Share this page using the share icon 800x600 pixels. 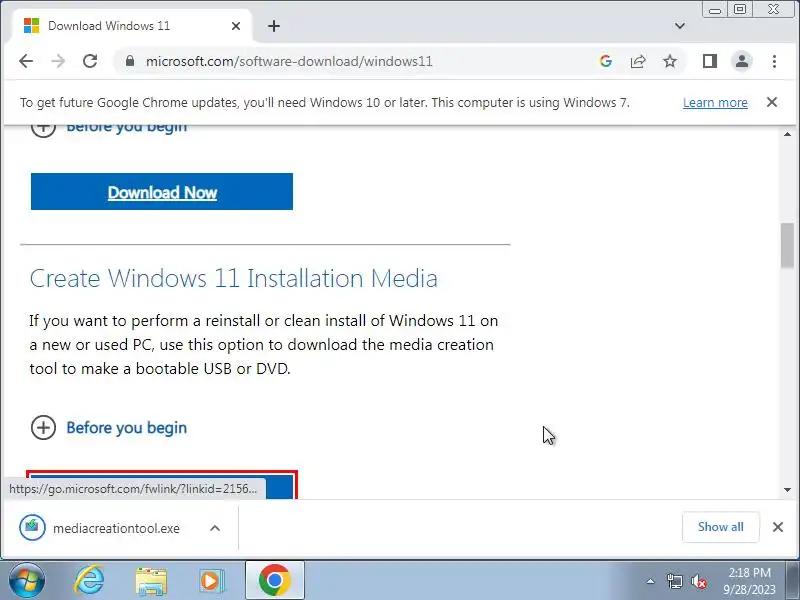point(638,61)
